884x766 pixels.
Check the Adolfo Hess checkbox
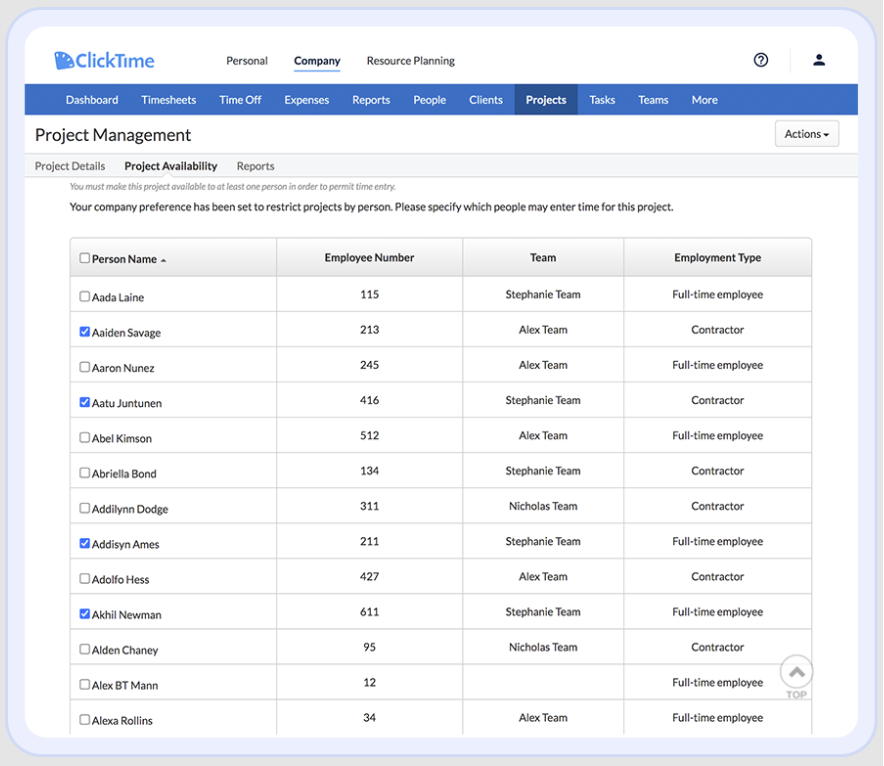pyautogui.click(x=85, y=579)
